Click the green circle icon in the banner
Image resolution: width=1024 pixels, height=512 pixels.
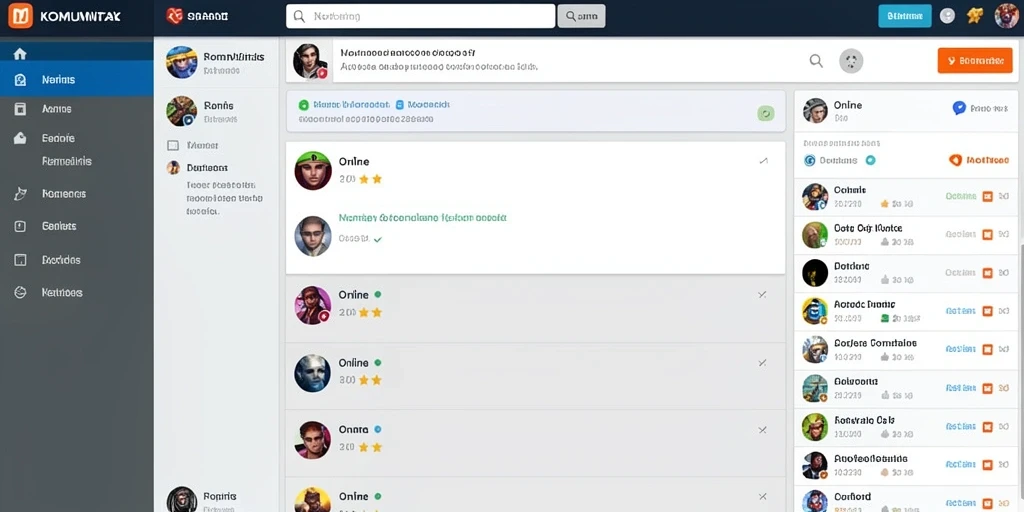click(303, 104)
